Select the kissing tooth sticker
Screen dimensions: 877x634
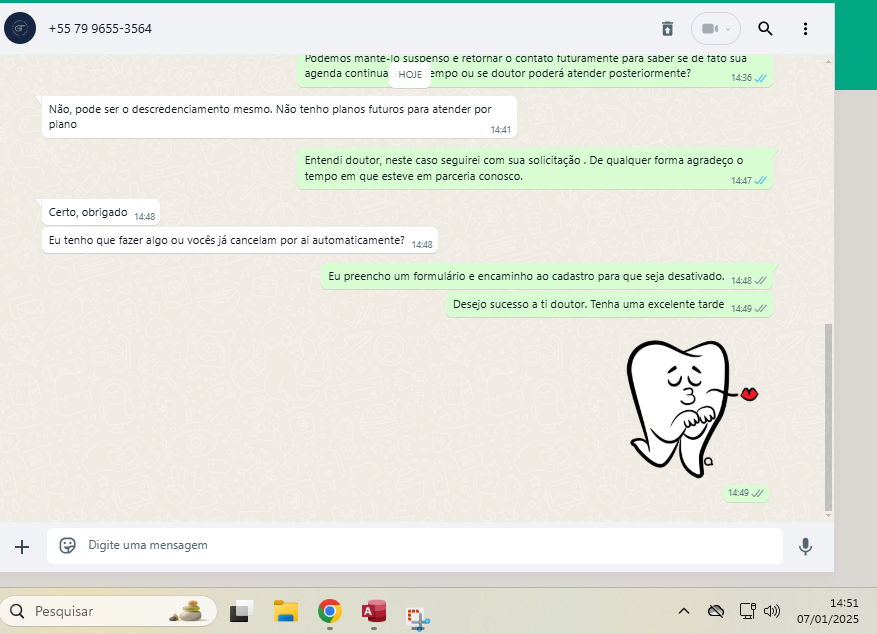[x=691, y=408]
